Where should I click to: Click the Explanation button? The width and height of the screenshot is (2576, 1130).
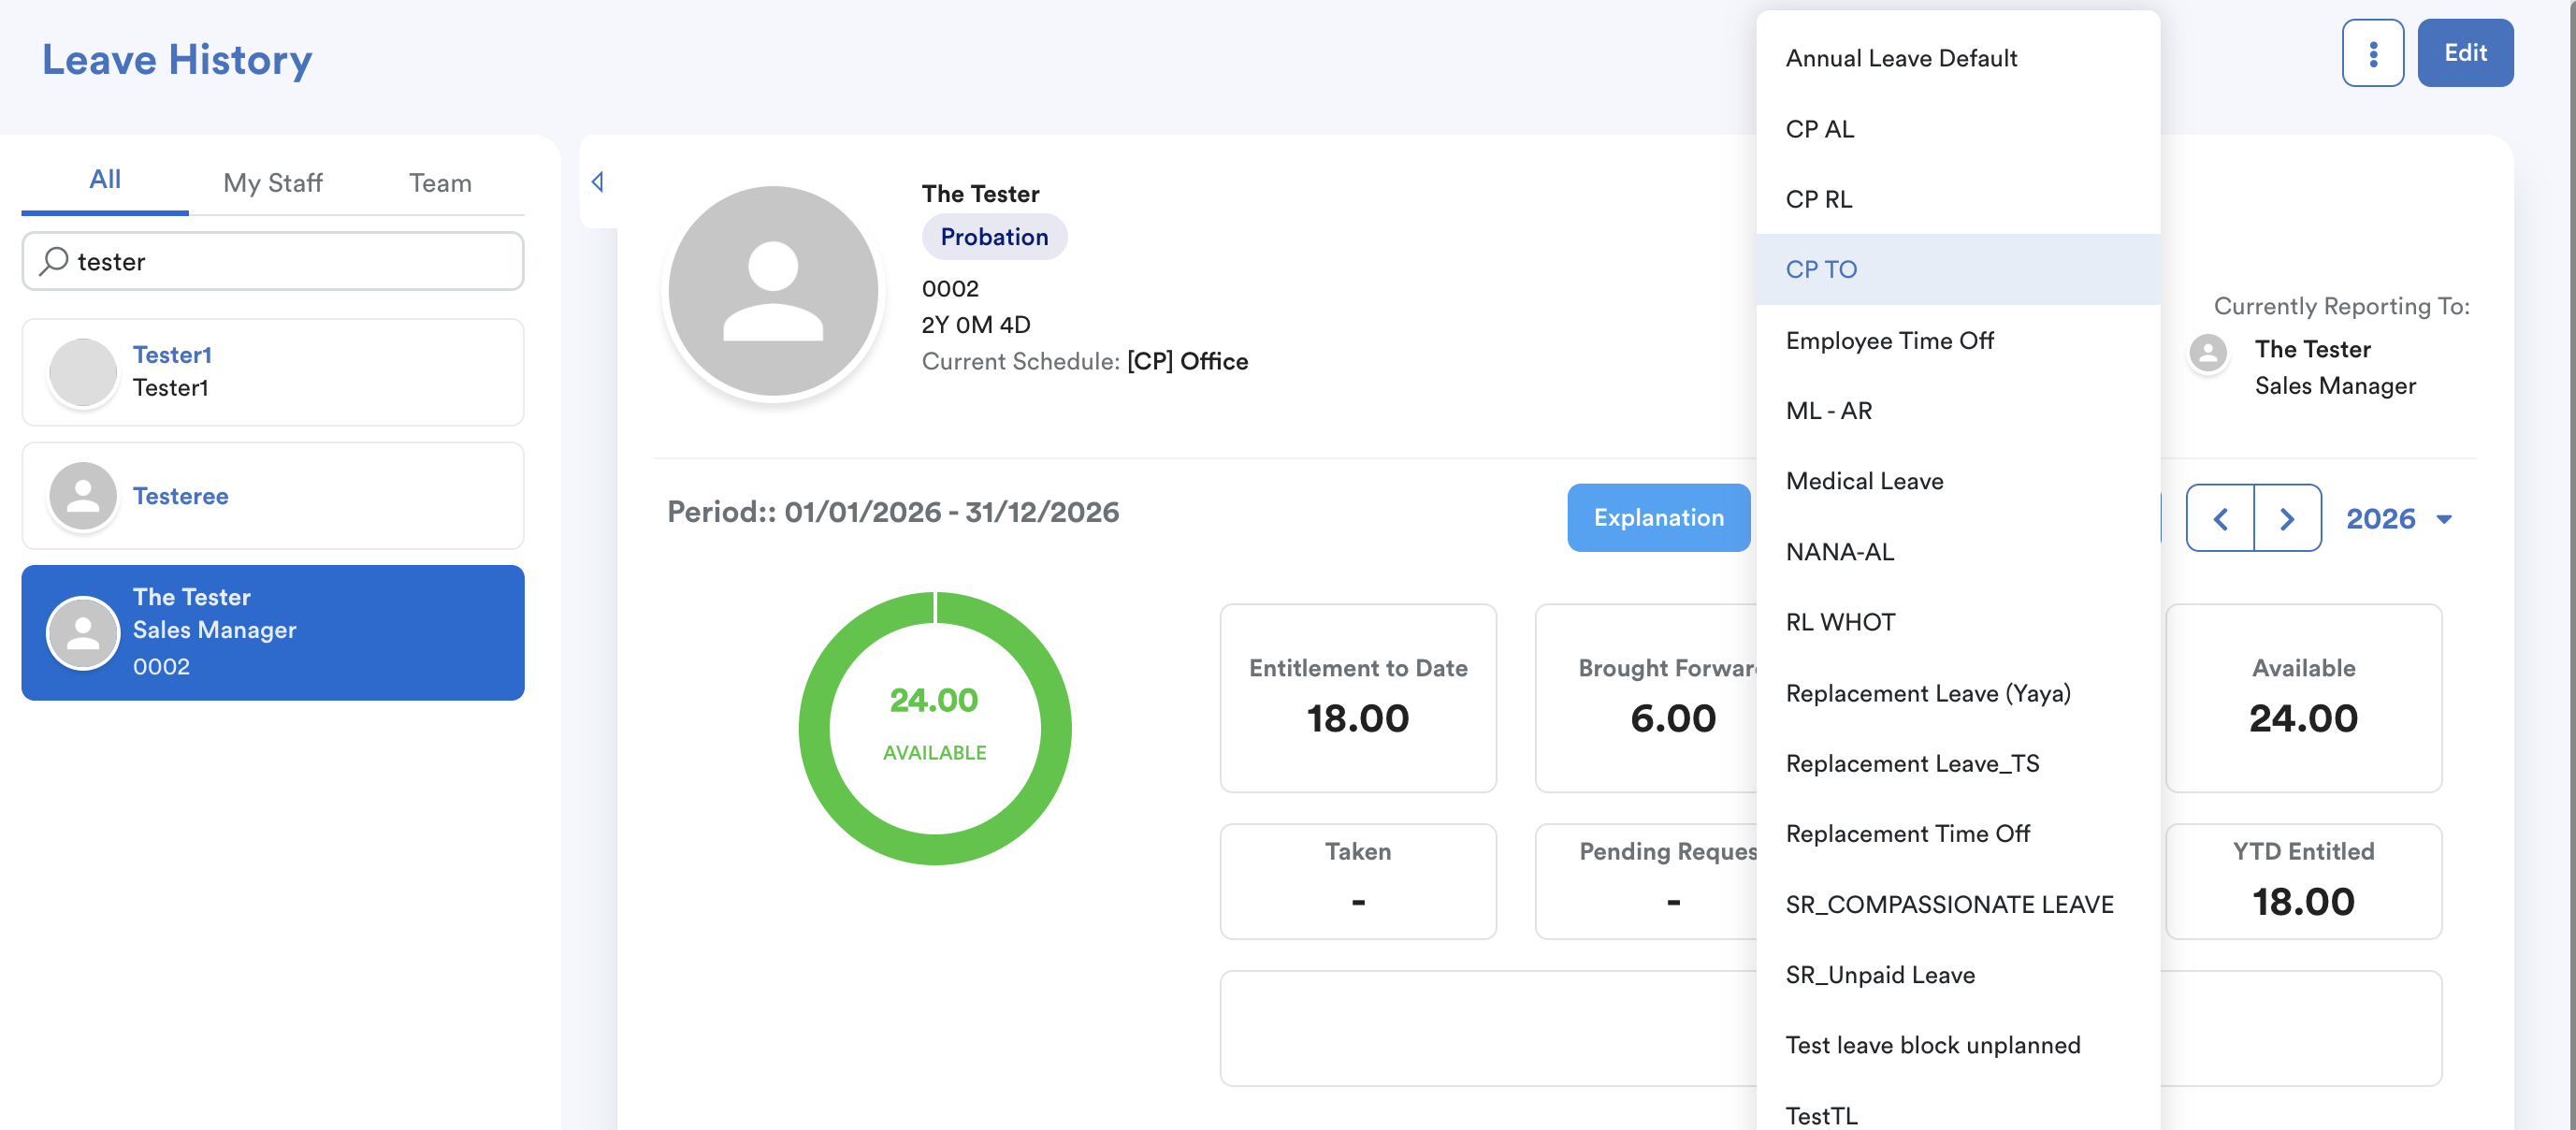[x=1658, y=517]
